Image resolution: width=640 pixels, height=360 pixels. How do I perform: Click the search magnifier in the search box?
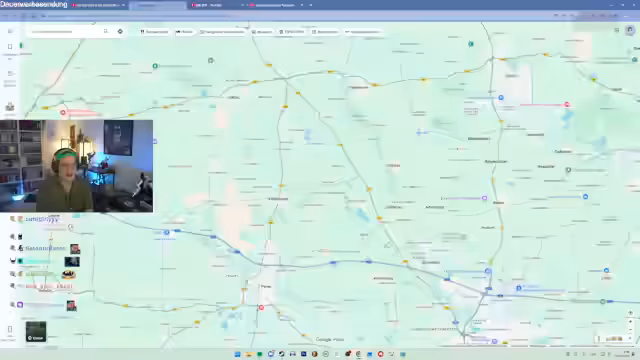click(106, 31)
